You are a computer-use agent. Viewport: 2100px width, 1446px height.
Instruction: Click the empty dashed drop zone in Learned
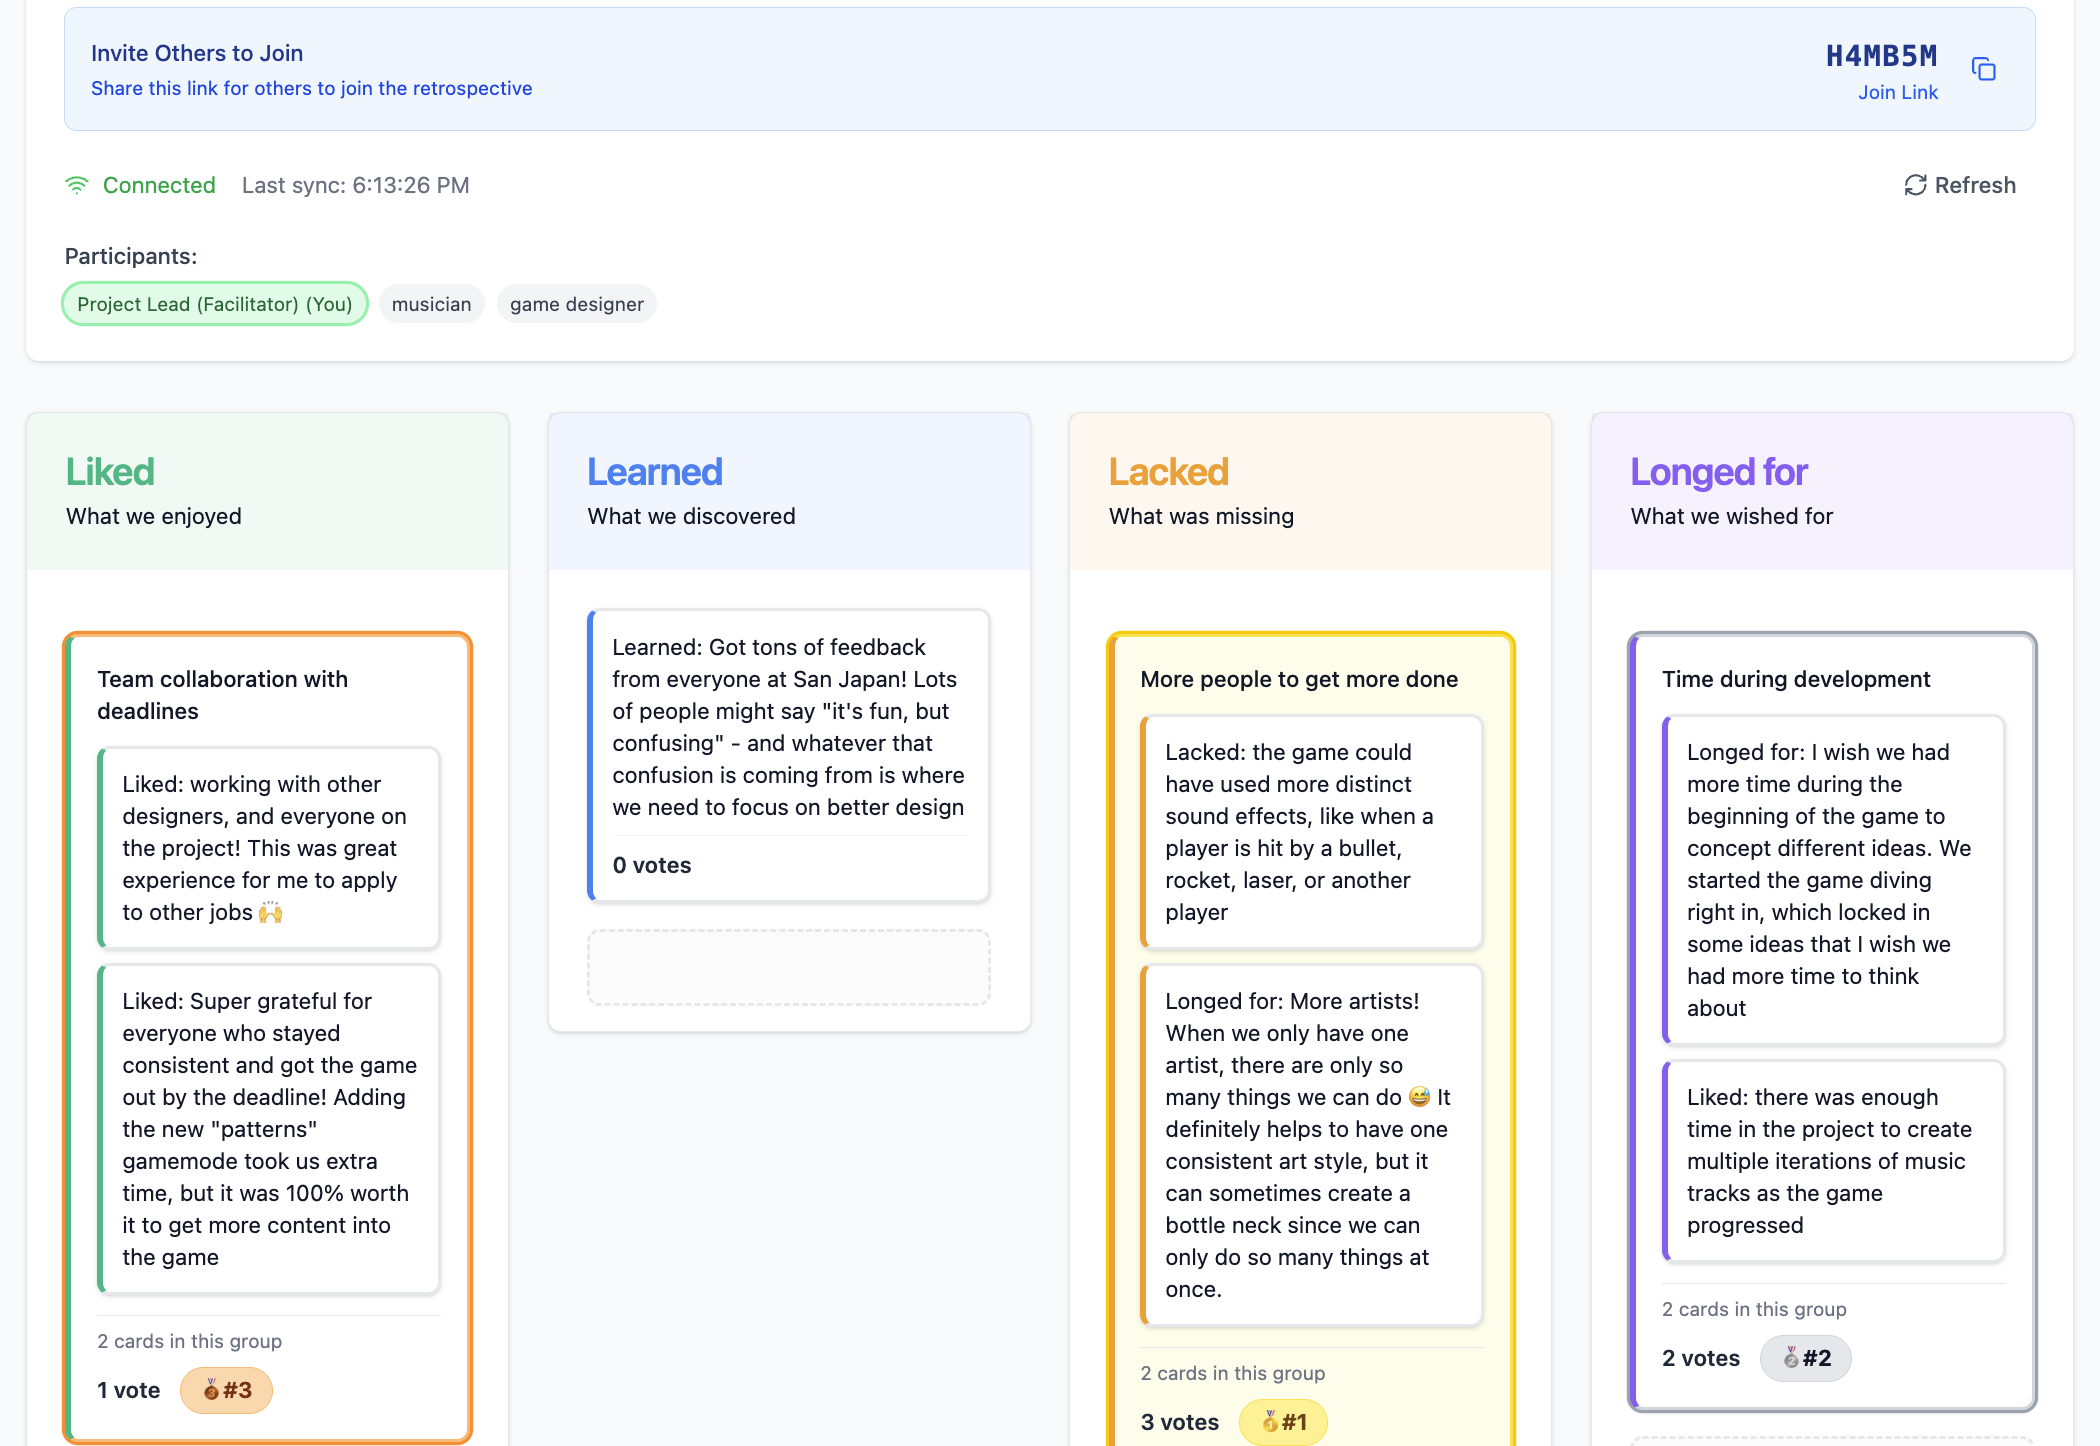[x=788, y=967]
